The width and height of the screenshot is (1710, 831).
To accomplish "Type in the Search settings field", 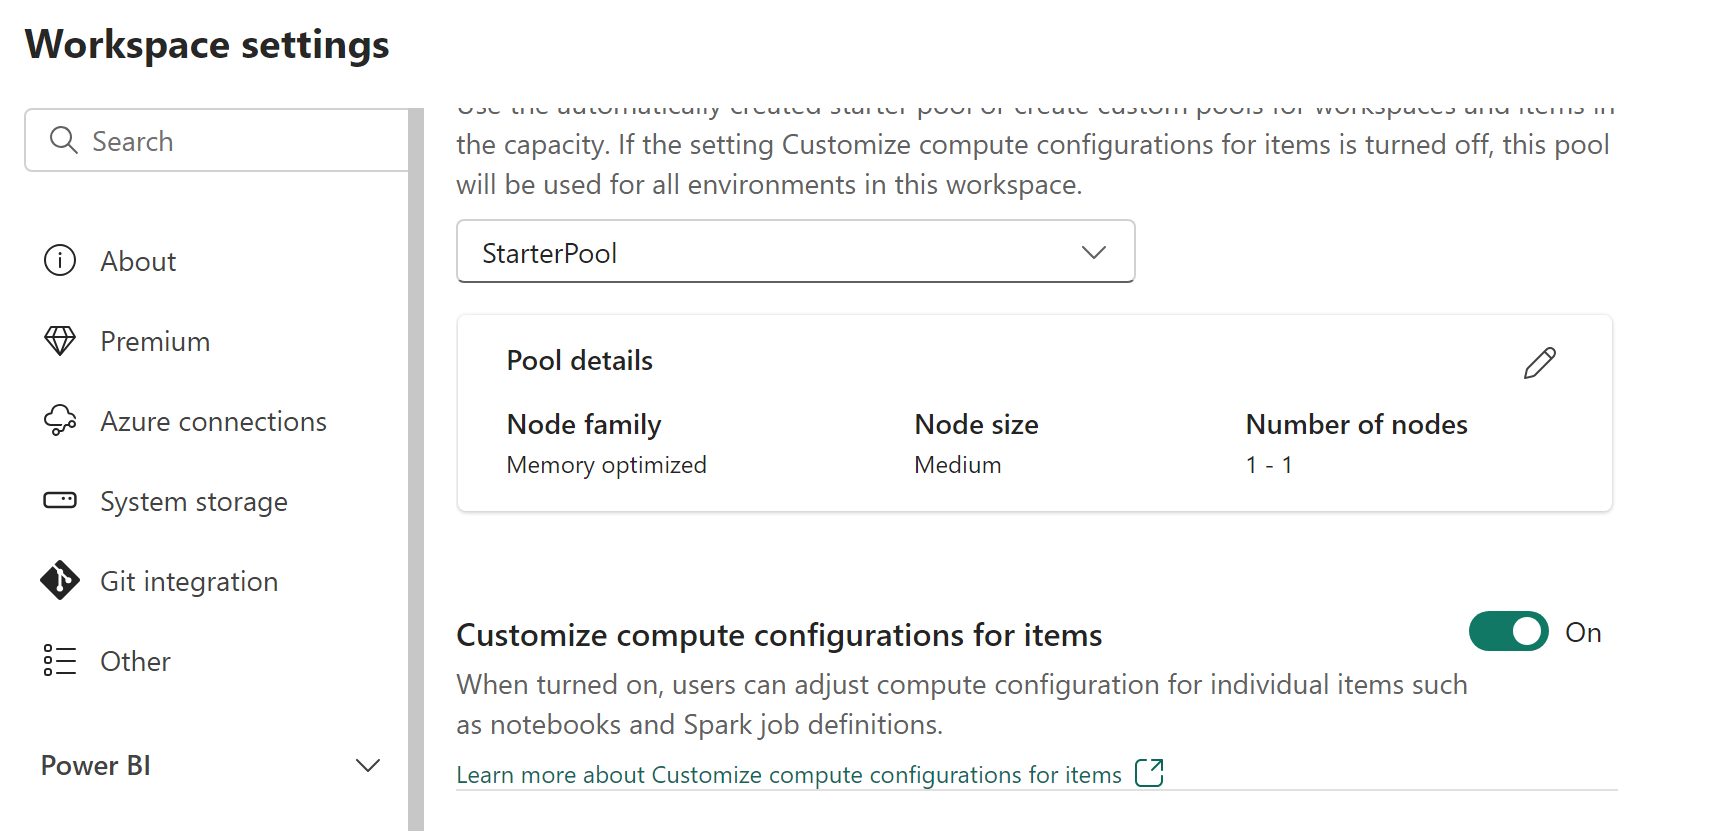I will point(240,141).
